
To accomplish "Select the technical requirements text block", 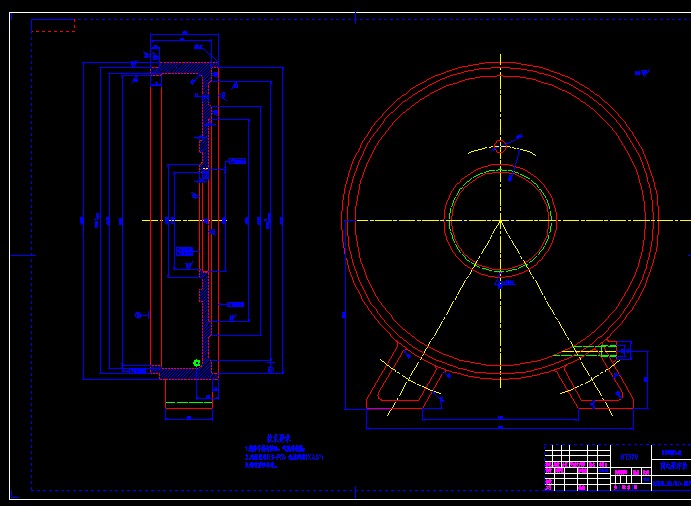I will coord(284,453).
